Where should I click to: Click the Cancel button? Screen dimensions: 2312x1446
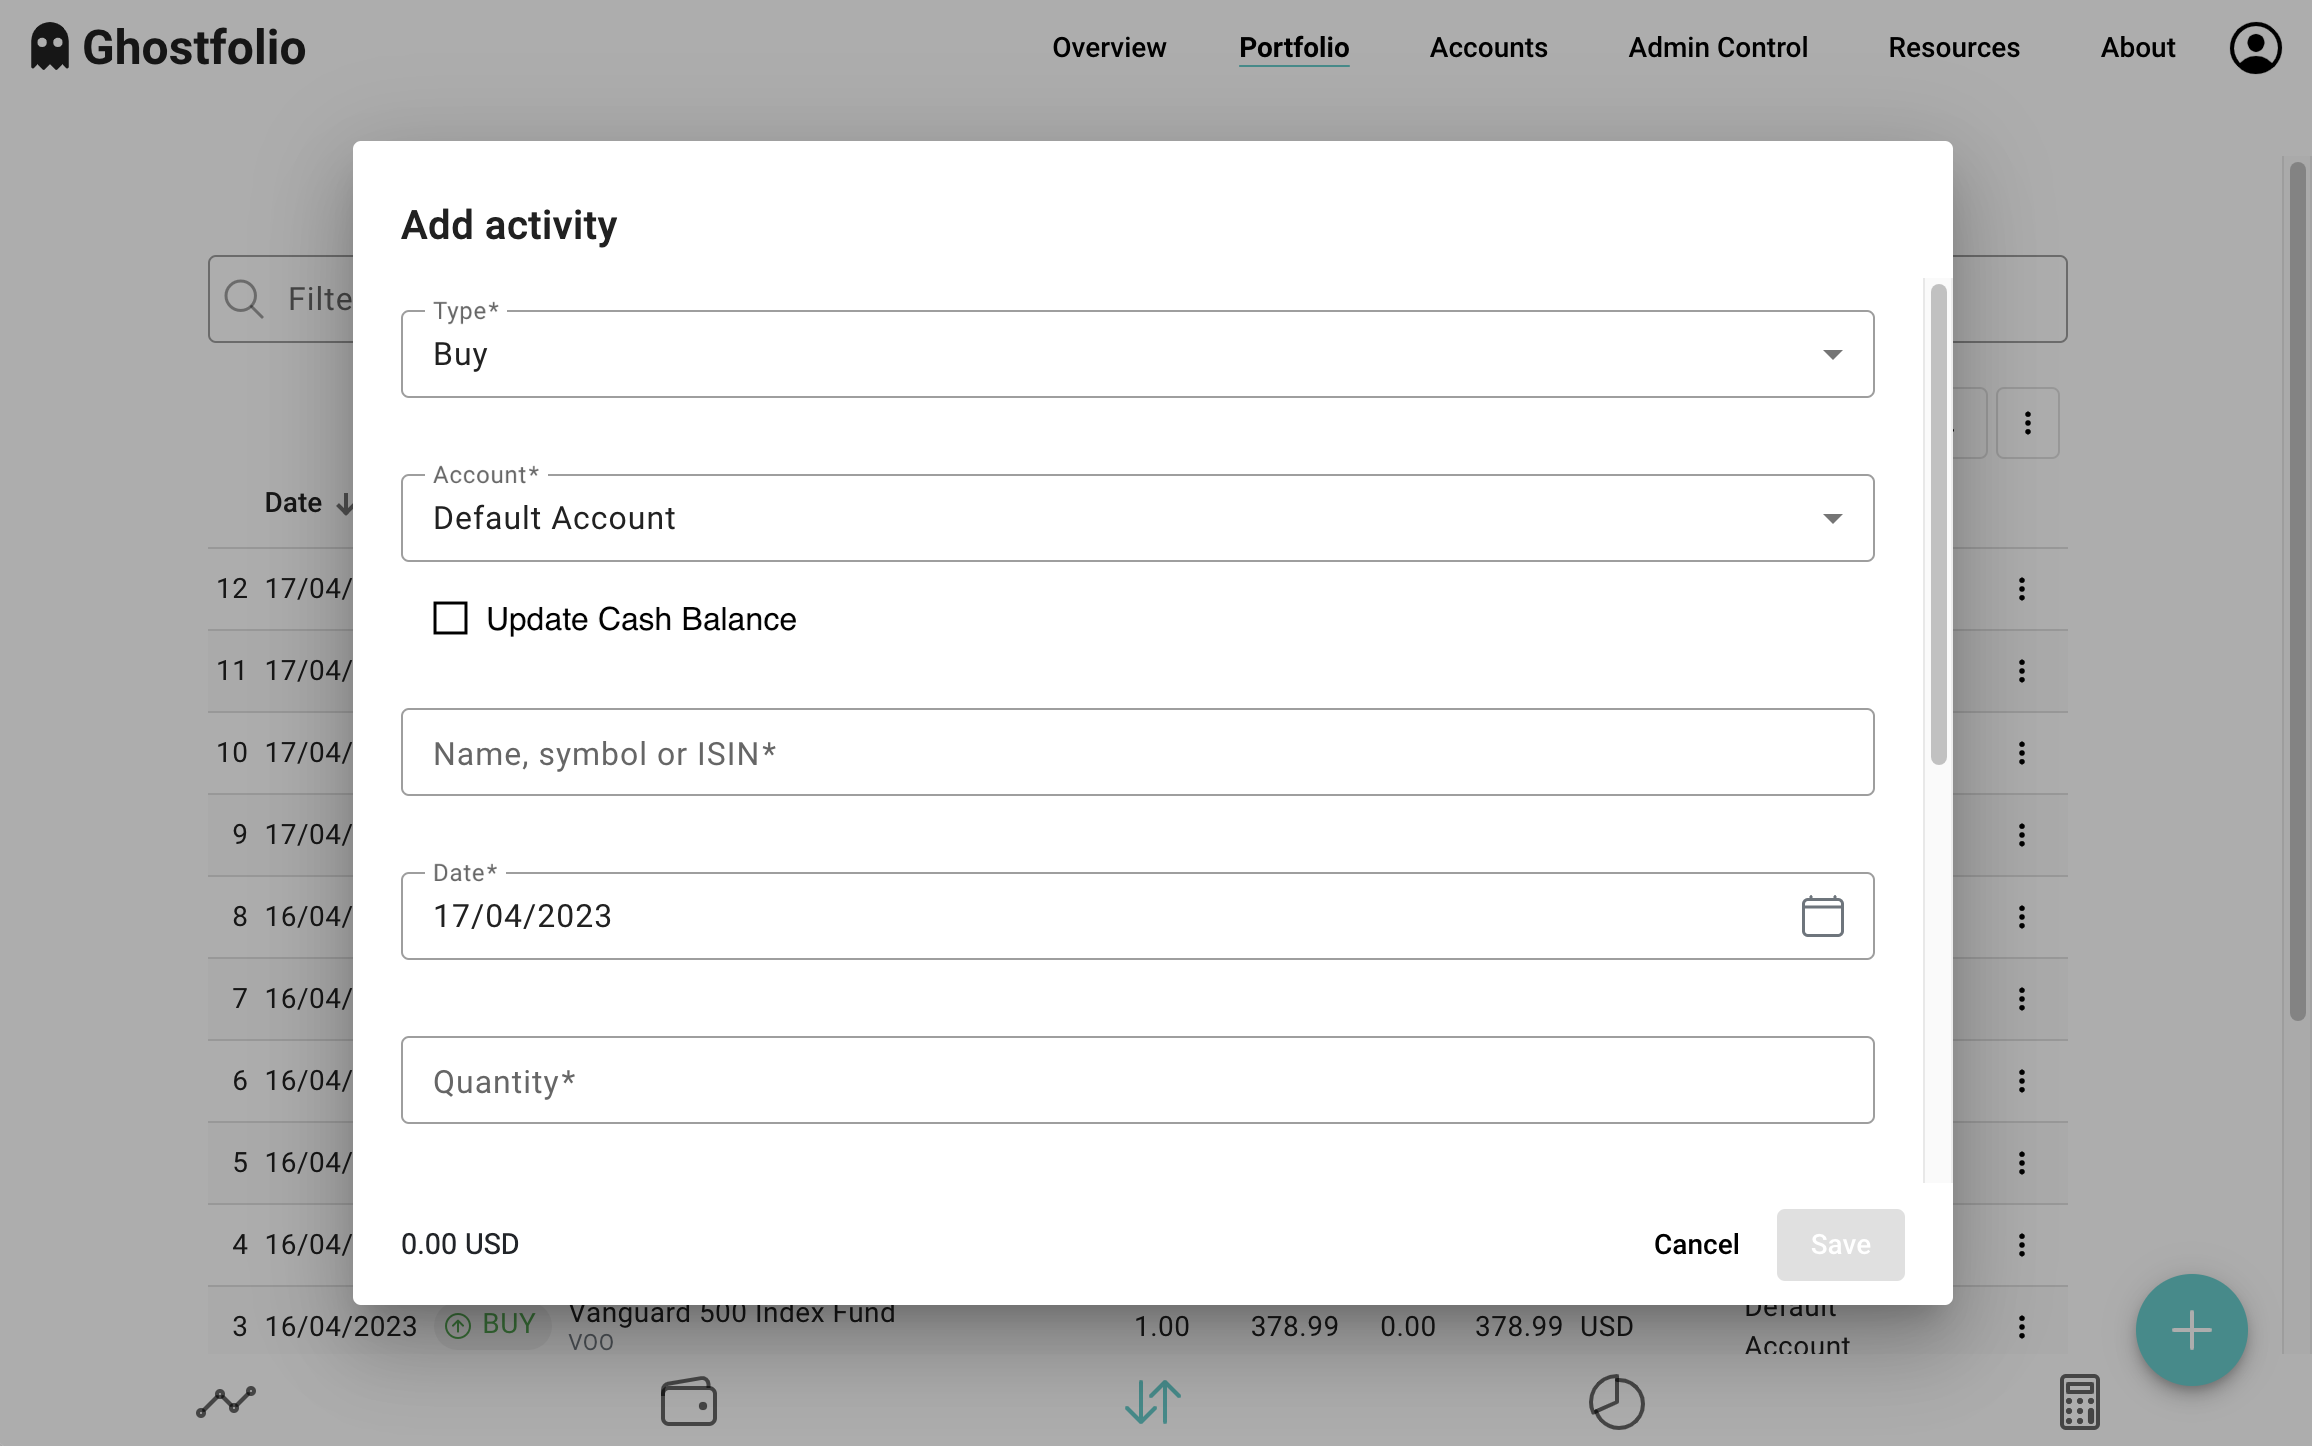[1696, 1244]
